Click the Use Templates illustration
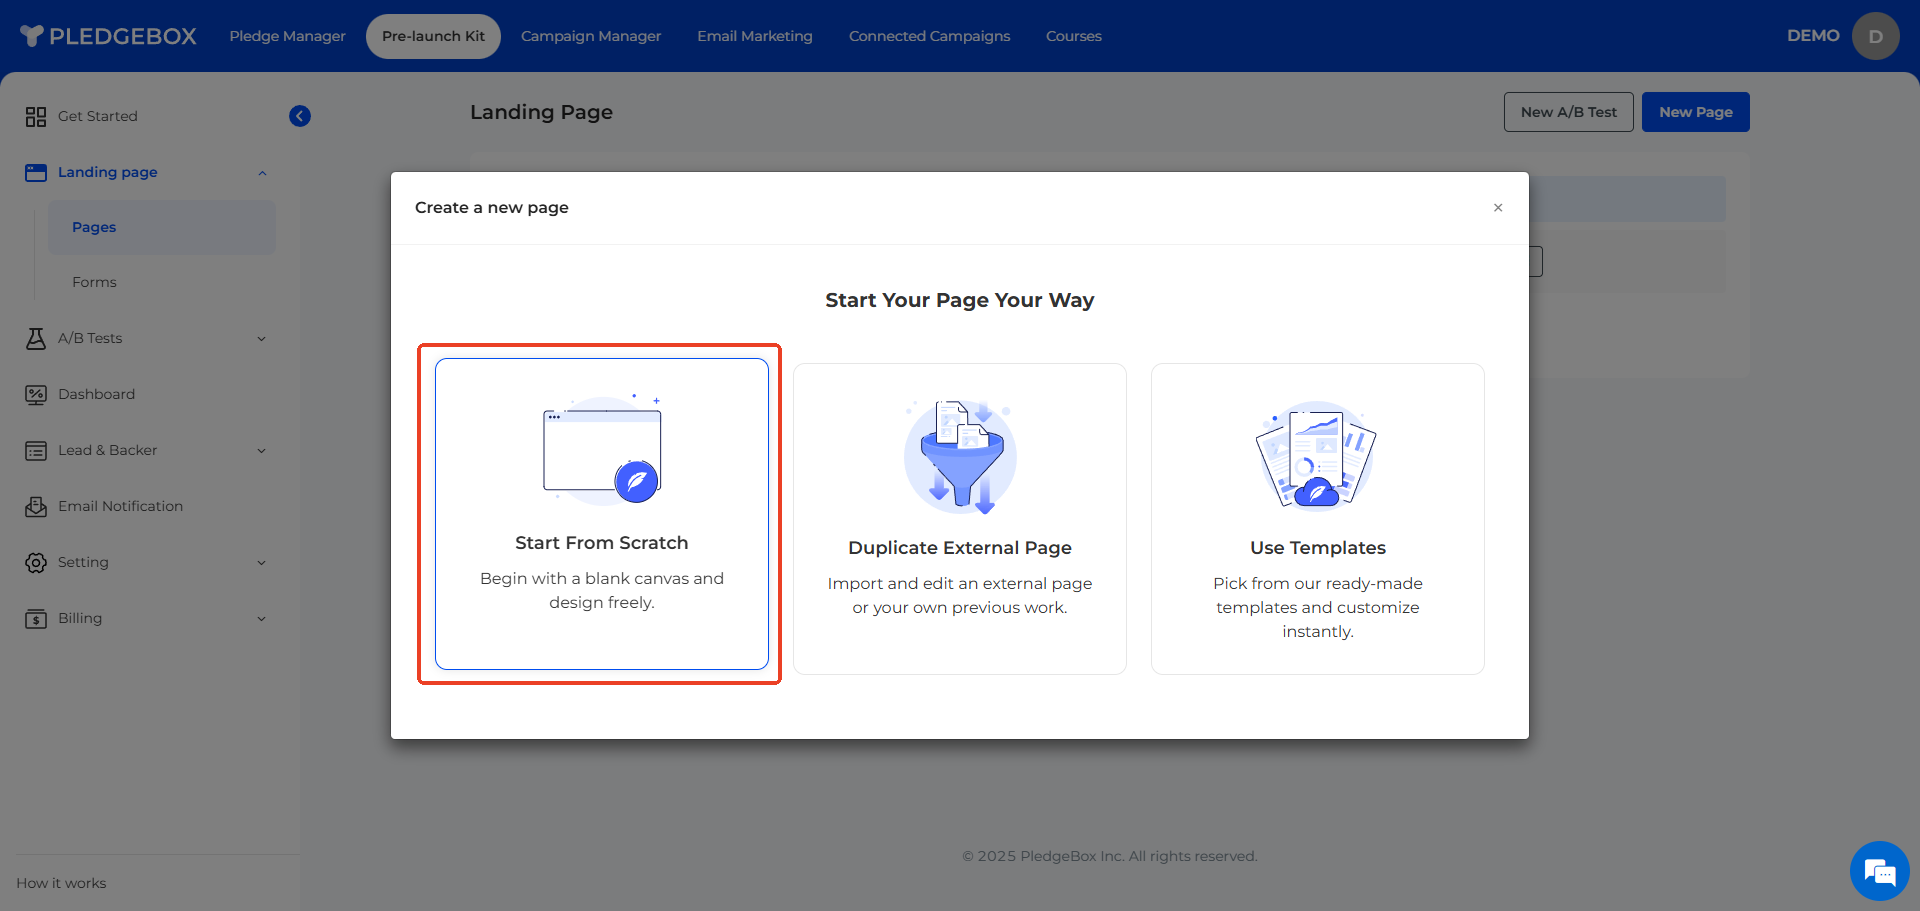This screenshot has width=1920, height=911. tap(1317, 457)
